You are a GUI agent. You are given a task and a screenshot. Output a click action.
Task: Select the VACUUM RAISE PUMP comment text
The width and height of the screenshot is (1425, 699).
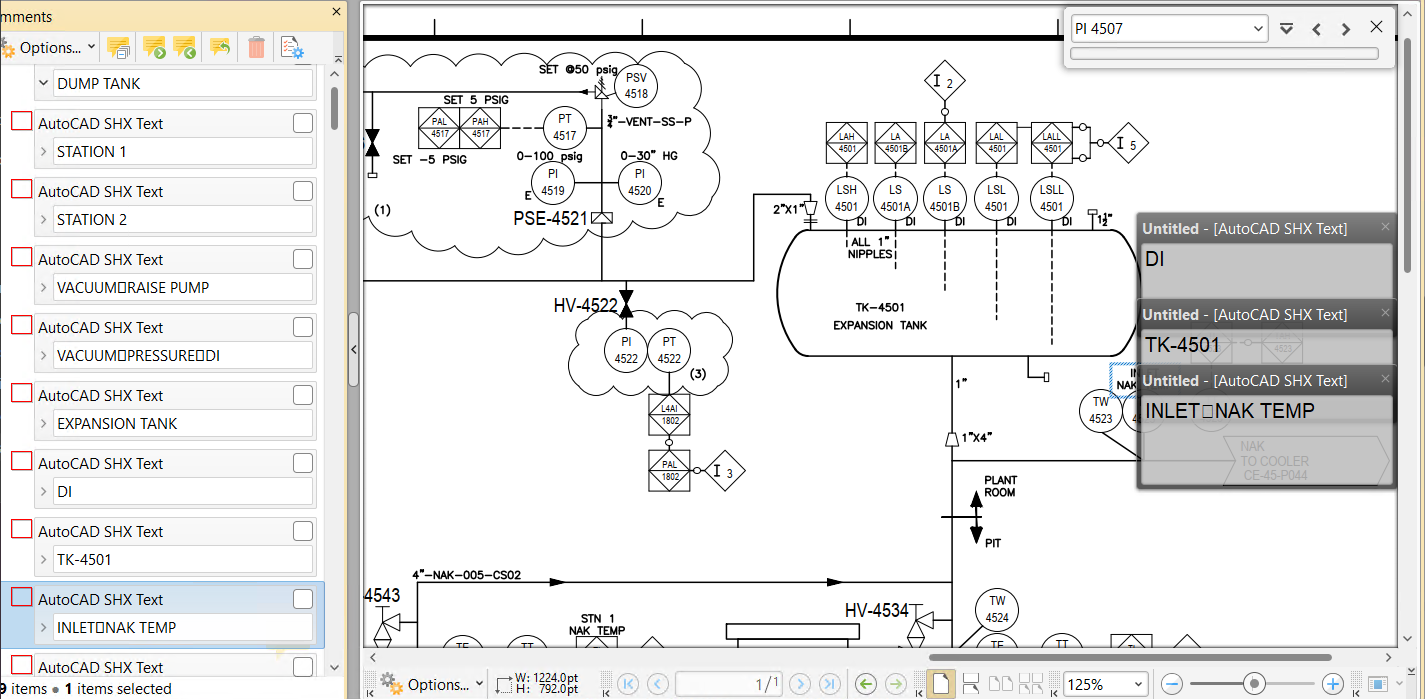[133, 288]
